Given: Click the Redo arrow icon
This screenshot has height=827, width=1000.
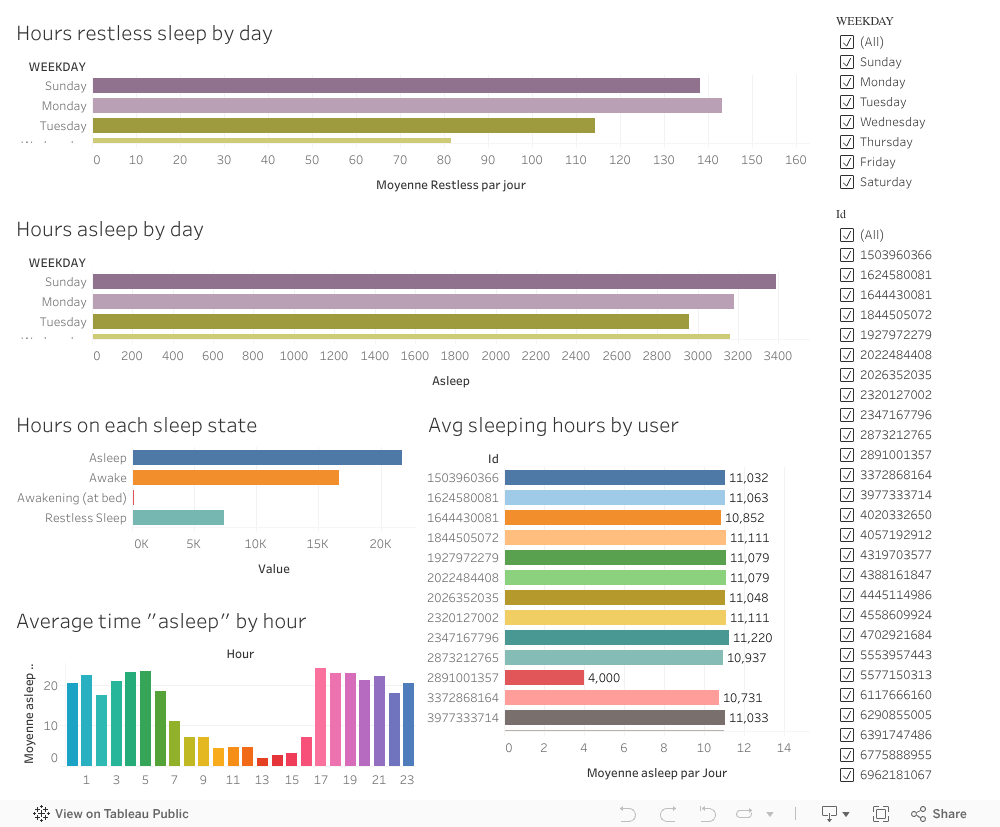Looking at the screenshot, I should click(x=668, y=814).
